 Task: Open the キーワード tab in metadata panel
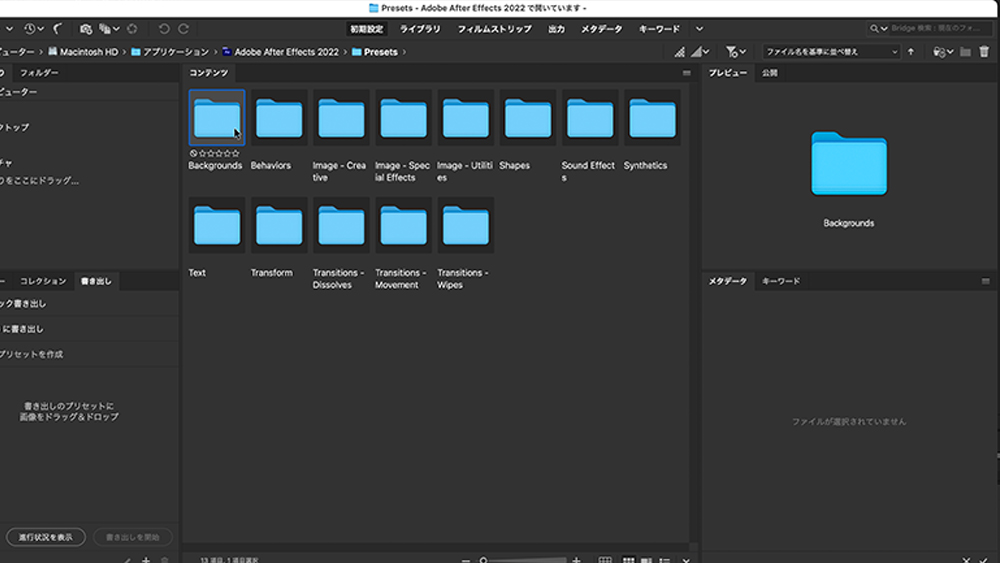tap(781, 281)
